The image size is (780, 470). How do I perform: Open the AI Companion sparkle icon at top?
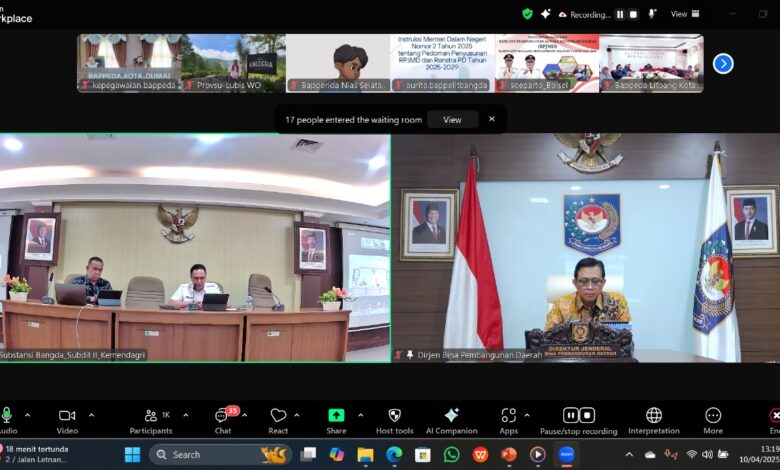(545, 14)
